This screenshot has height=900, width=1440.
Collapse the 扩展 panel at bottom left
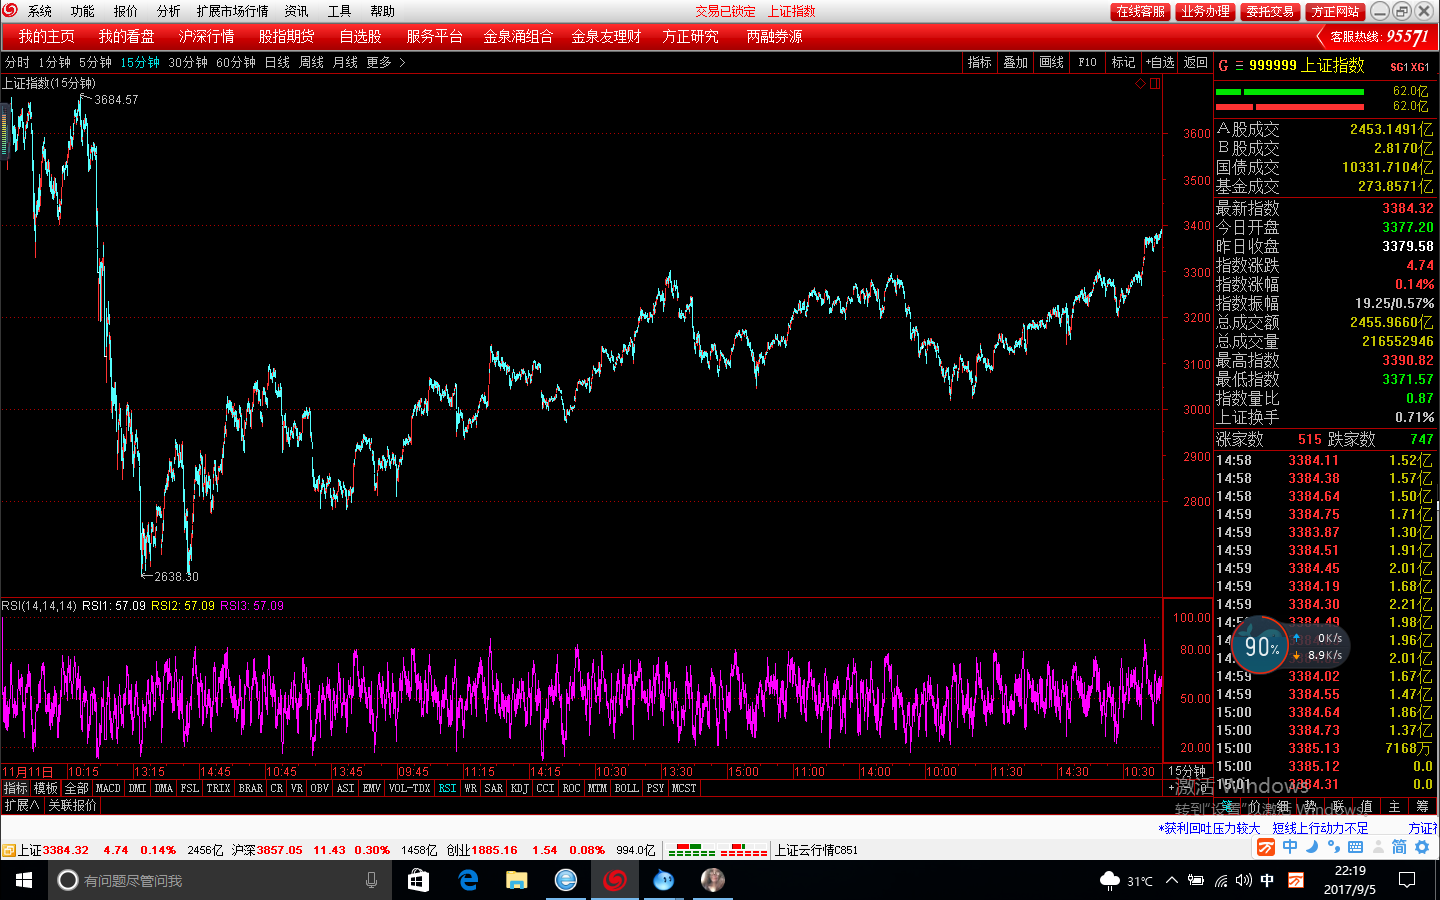[x=21, y=805]
